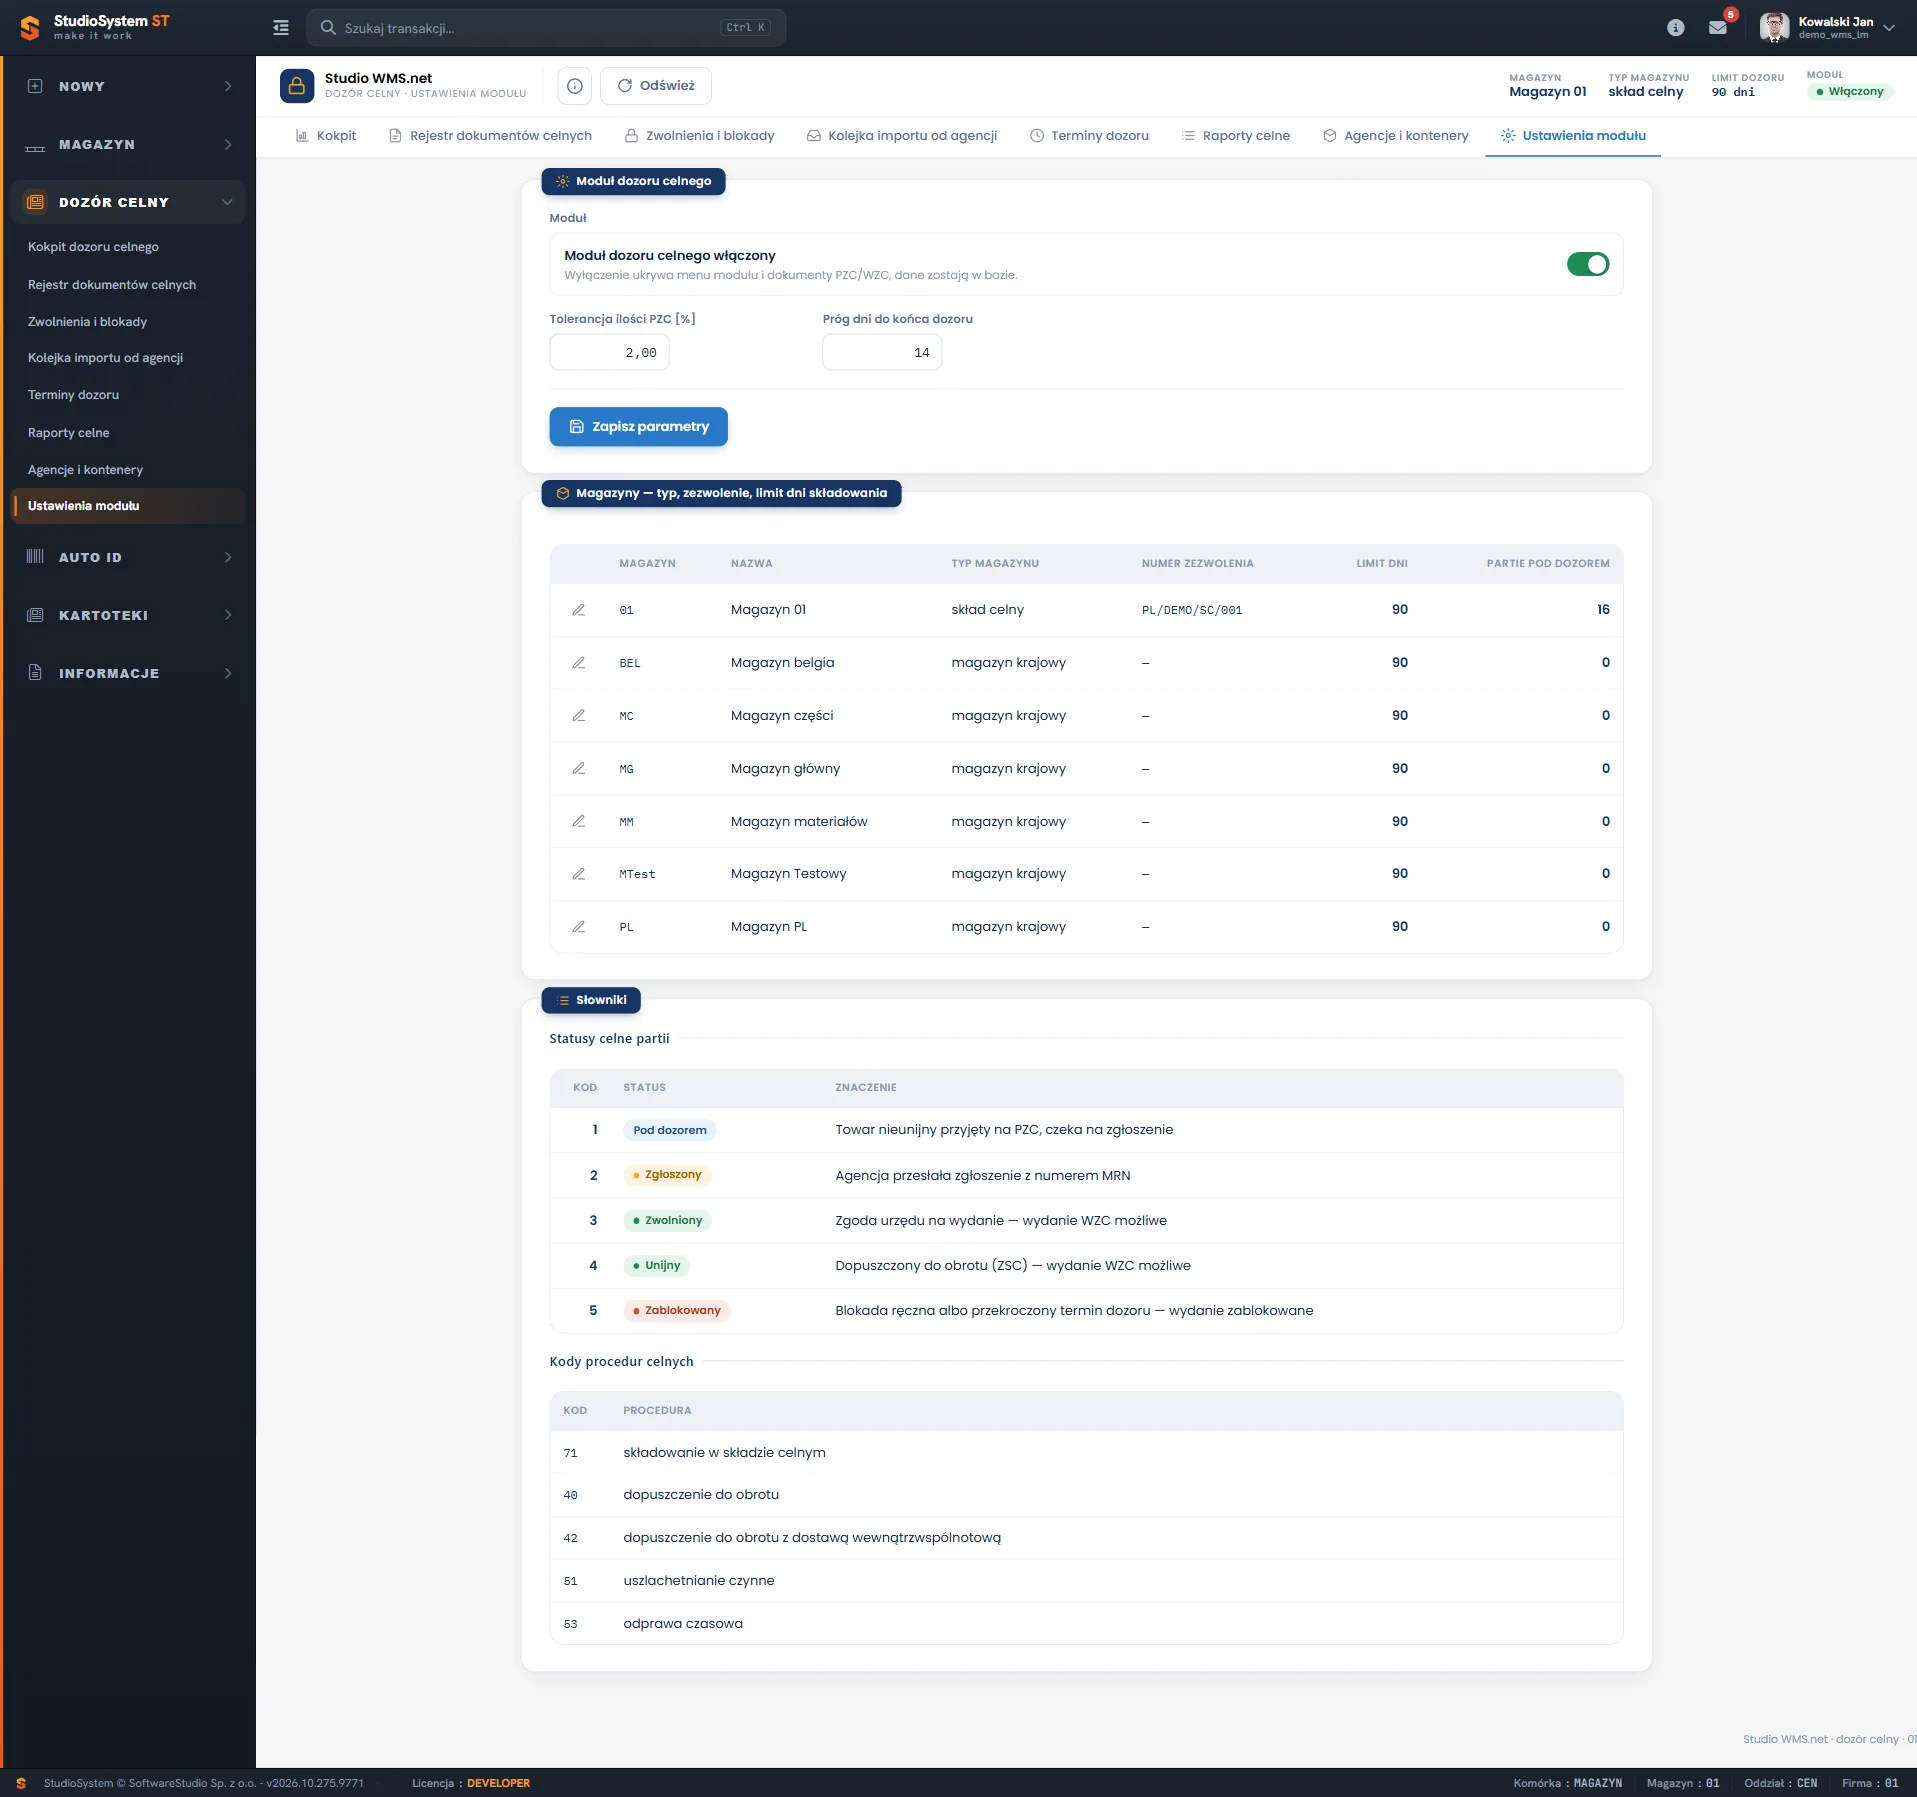Click the footer StudioSystem logo icon
The height and width of the screenshot is (1797, 1917).
pyautogui.click(x=21, y=1783)
